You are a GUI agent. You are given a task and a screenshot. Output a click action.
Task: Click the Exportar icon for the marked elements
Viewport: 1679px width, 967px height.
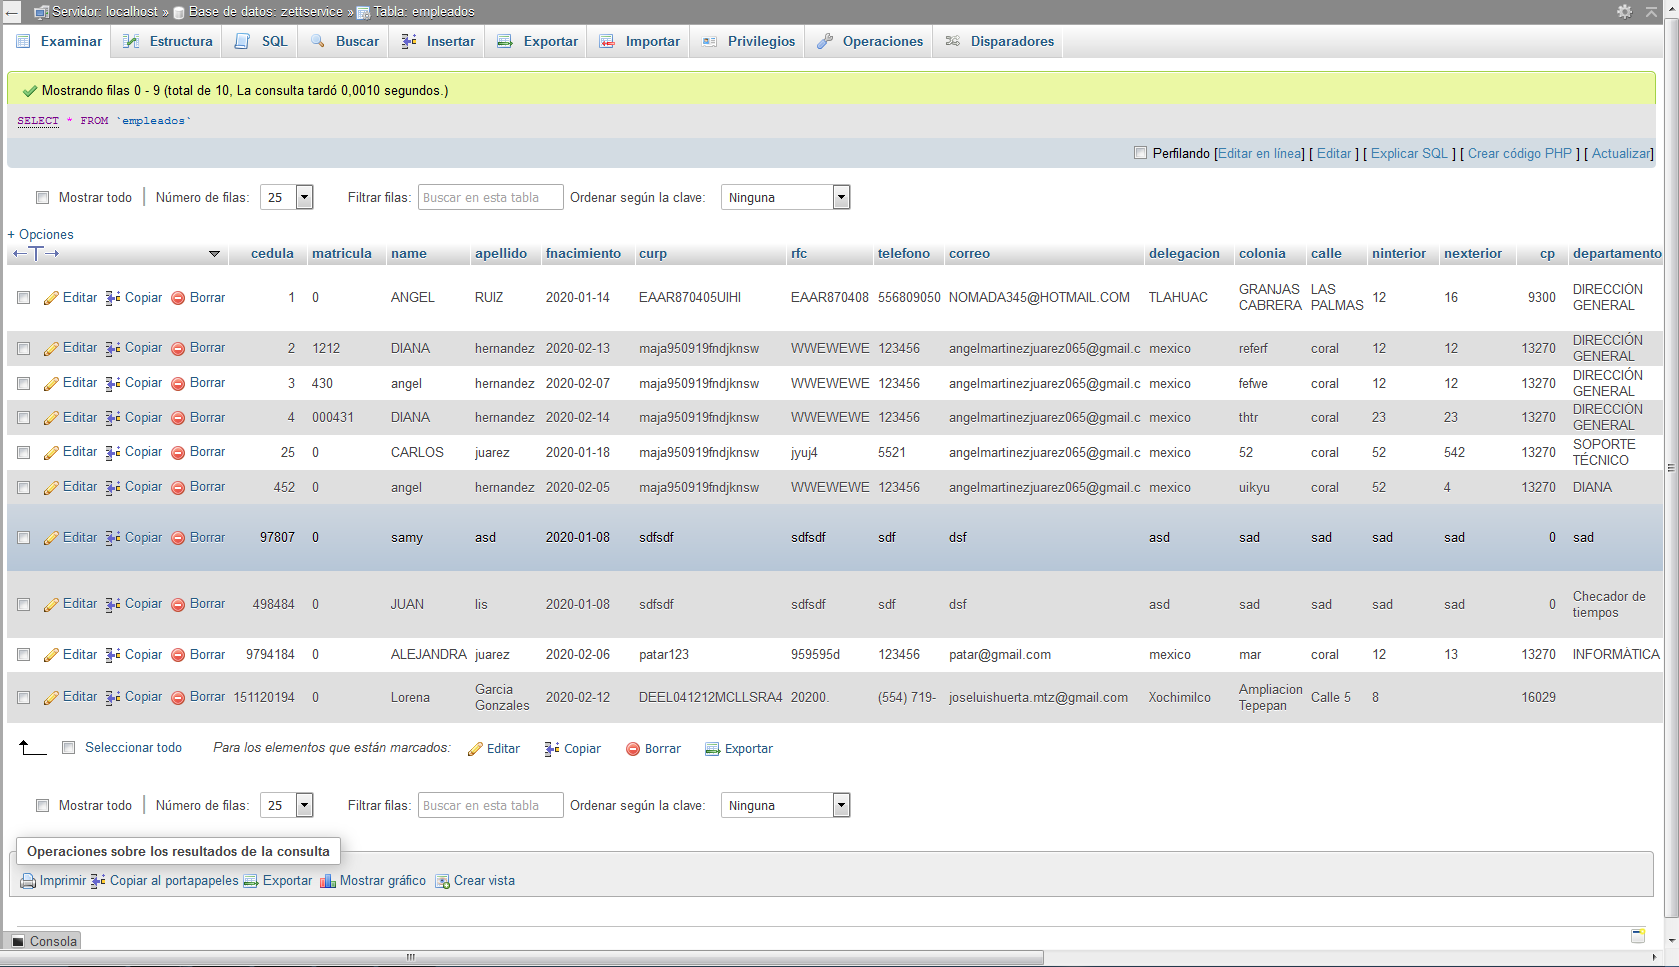[712, 749]
